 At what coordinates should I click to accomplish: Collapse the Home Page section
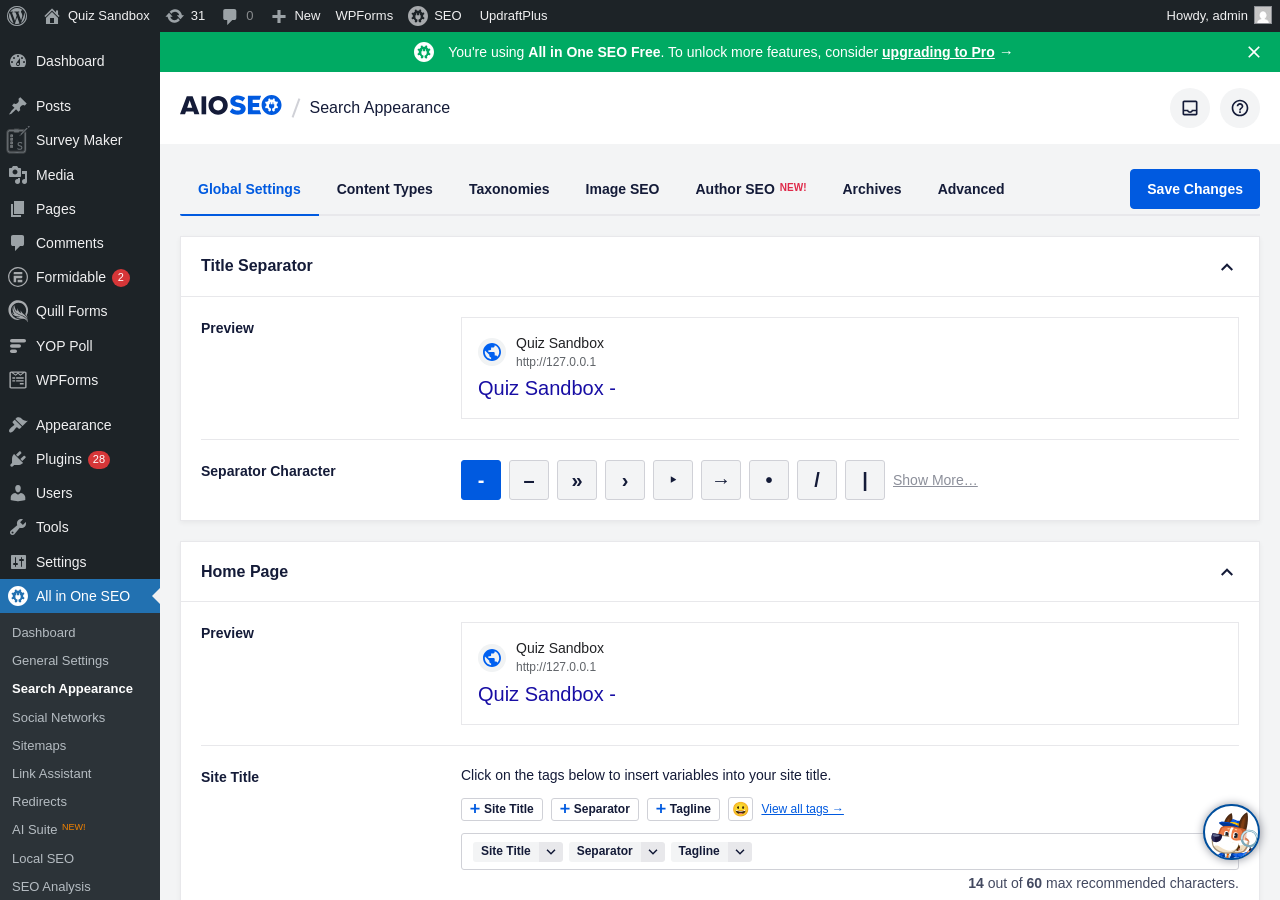click(x=1227, y=572)
